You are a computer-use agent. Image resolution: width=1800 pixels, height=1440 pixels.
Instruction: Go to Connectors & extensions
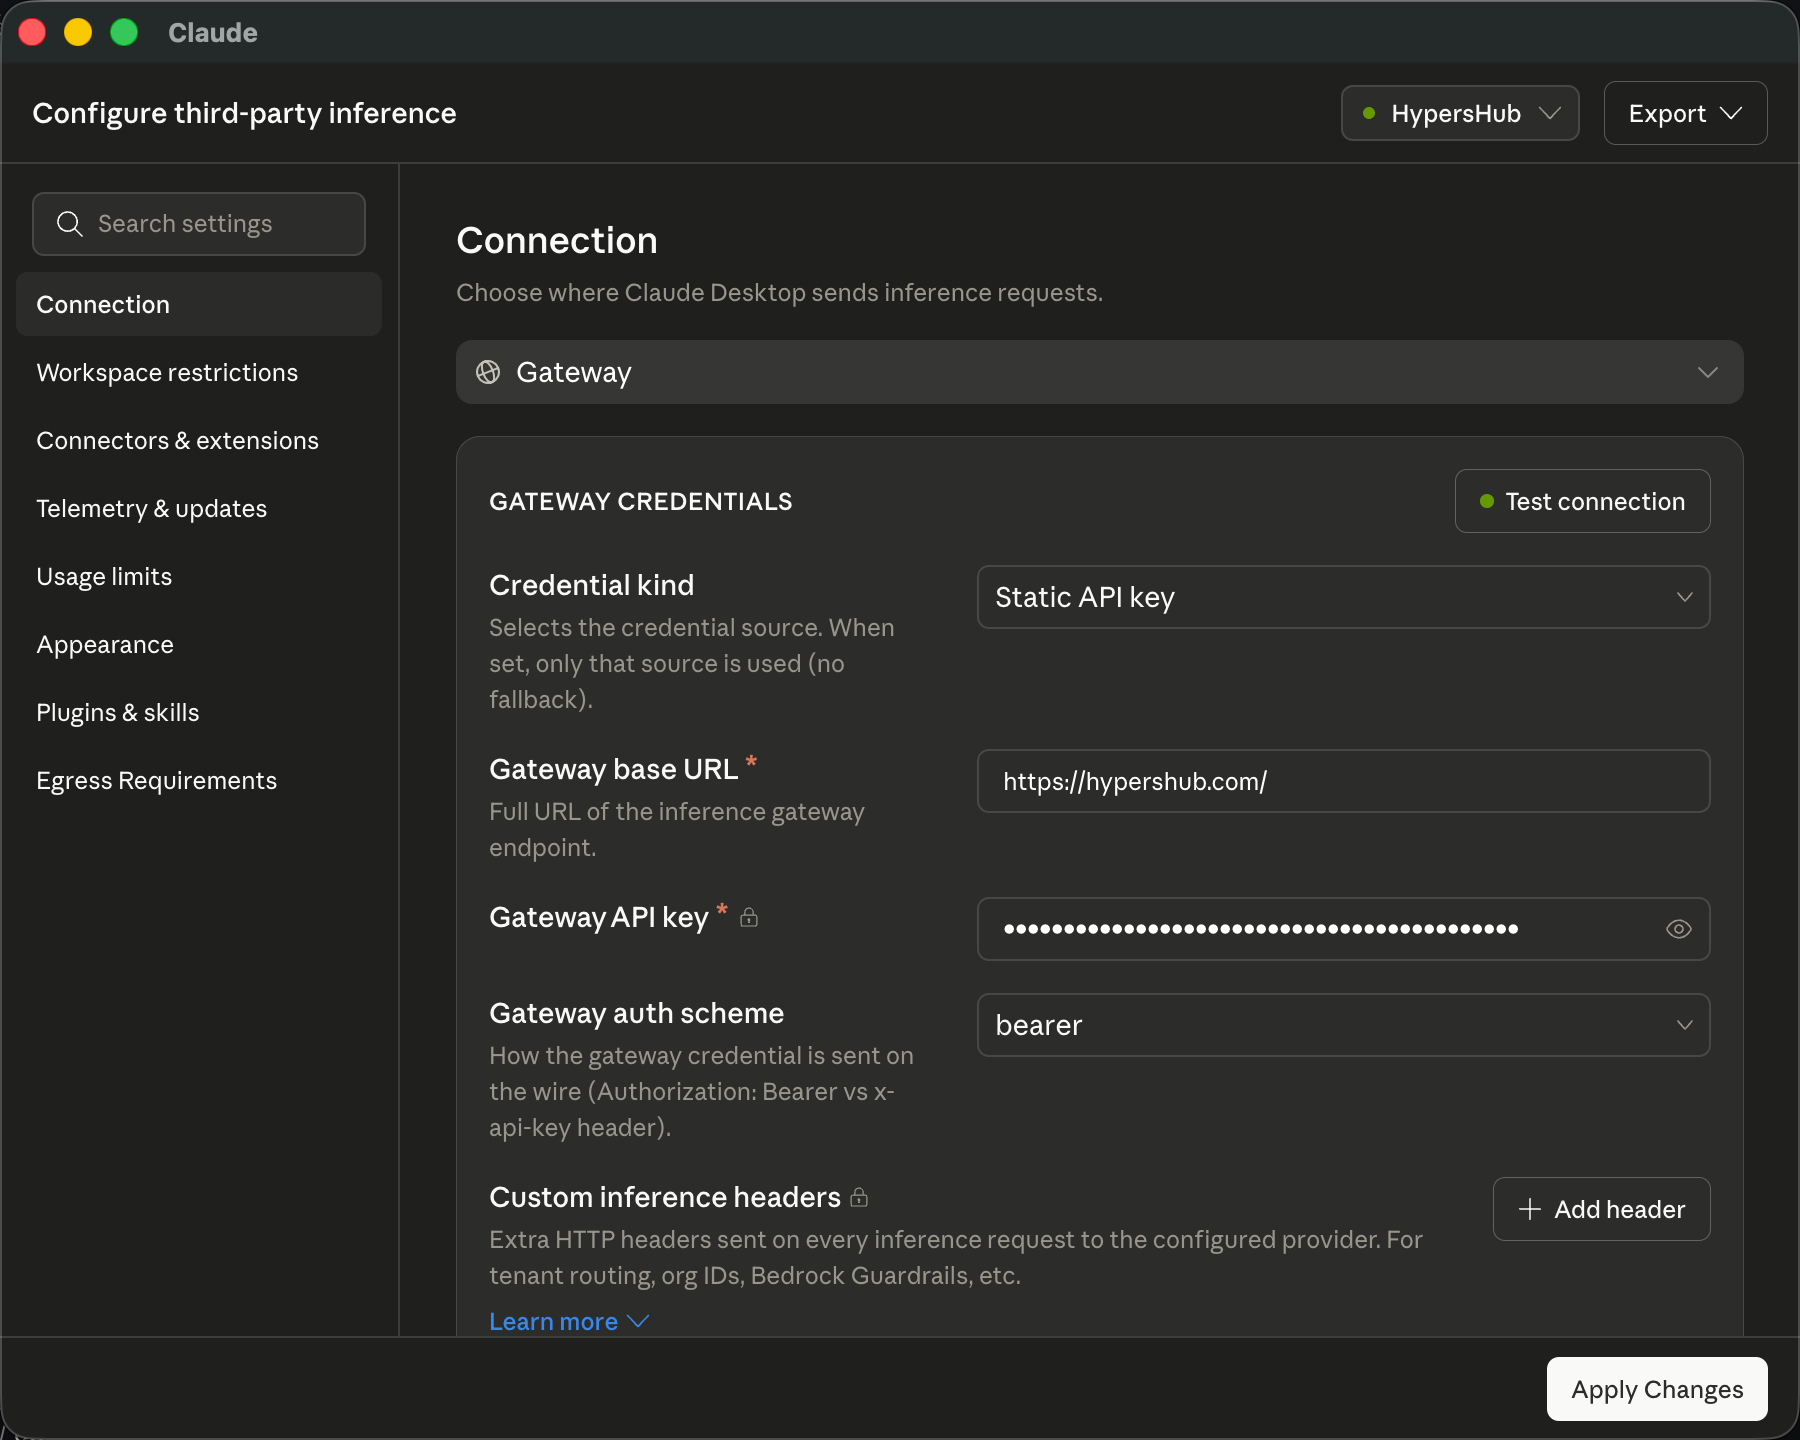[x=199, y=440]
